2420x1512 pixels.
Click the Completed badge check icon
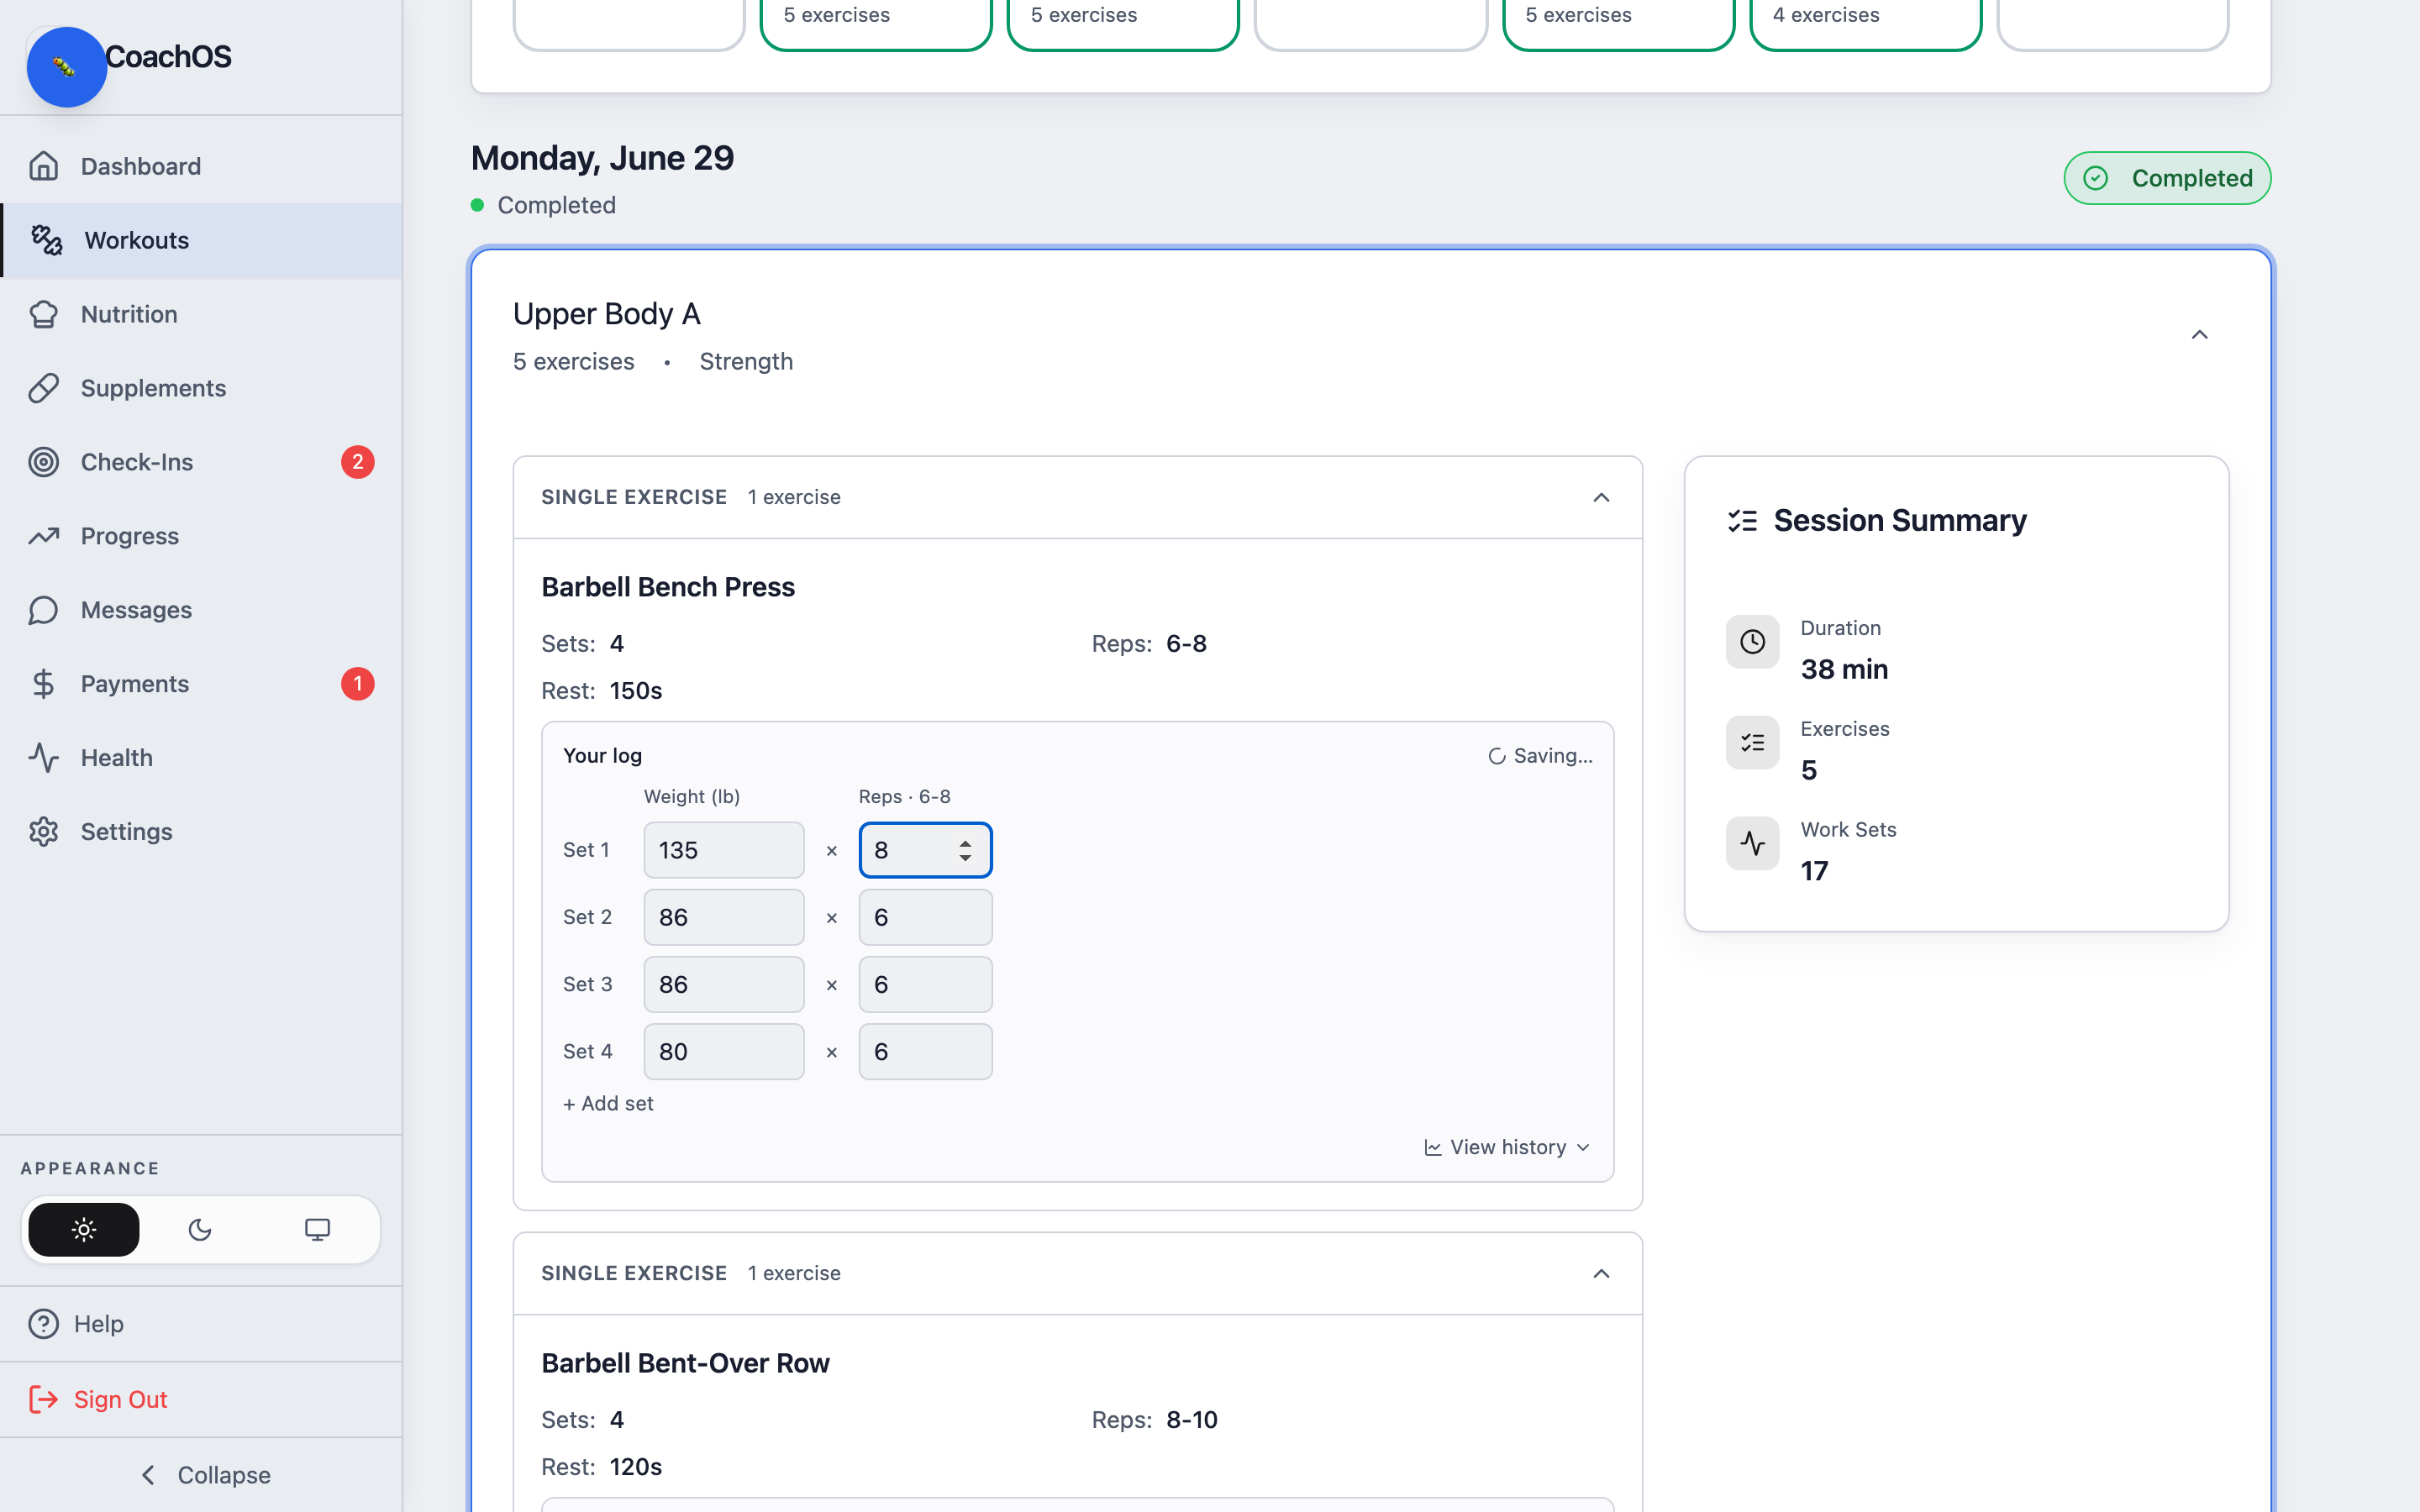[2096, 178]
